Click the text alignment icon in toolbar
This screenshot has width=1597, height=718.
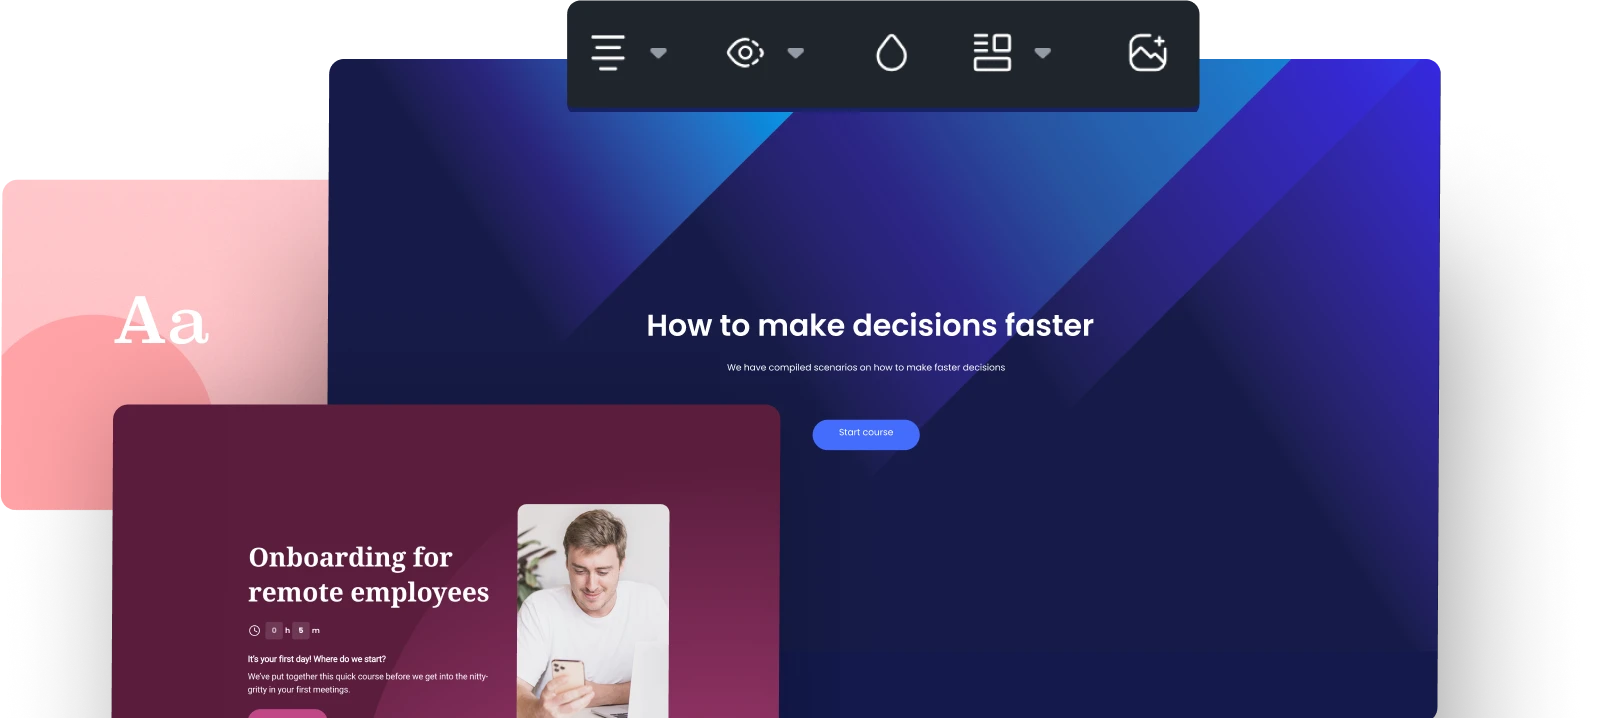(608, 53)
